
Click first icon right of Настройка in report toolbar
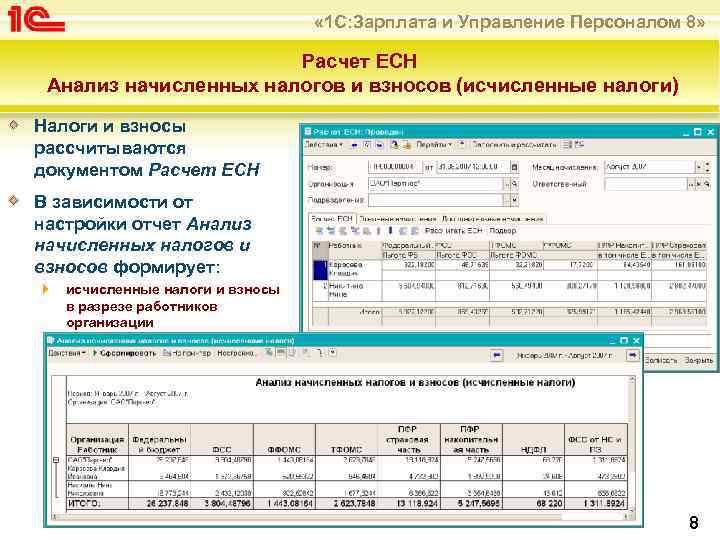coord(269,353)
